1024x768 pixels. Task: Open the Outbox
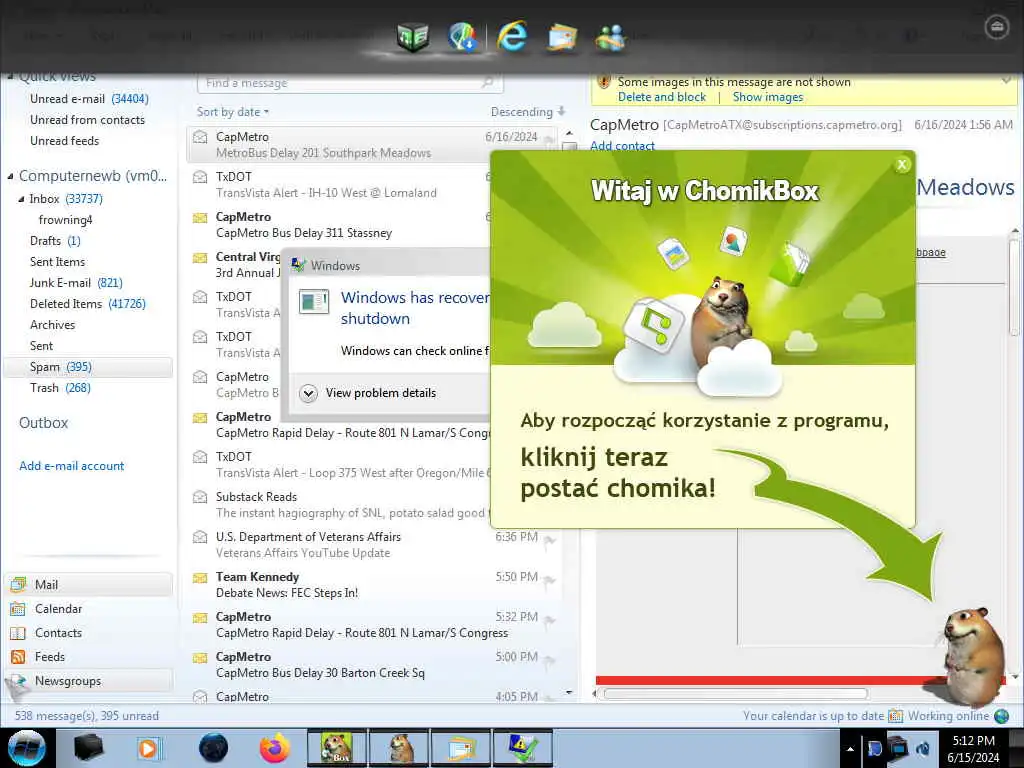(43, 423)
